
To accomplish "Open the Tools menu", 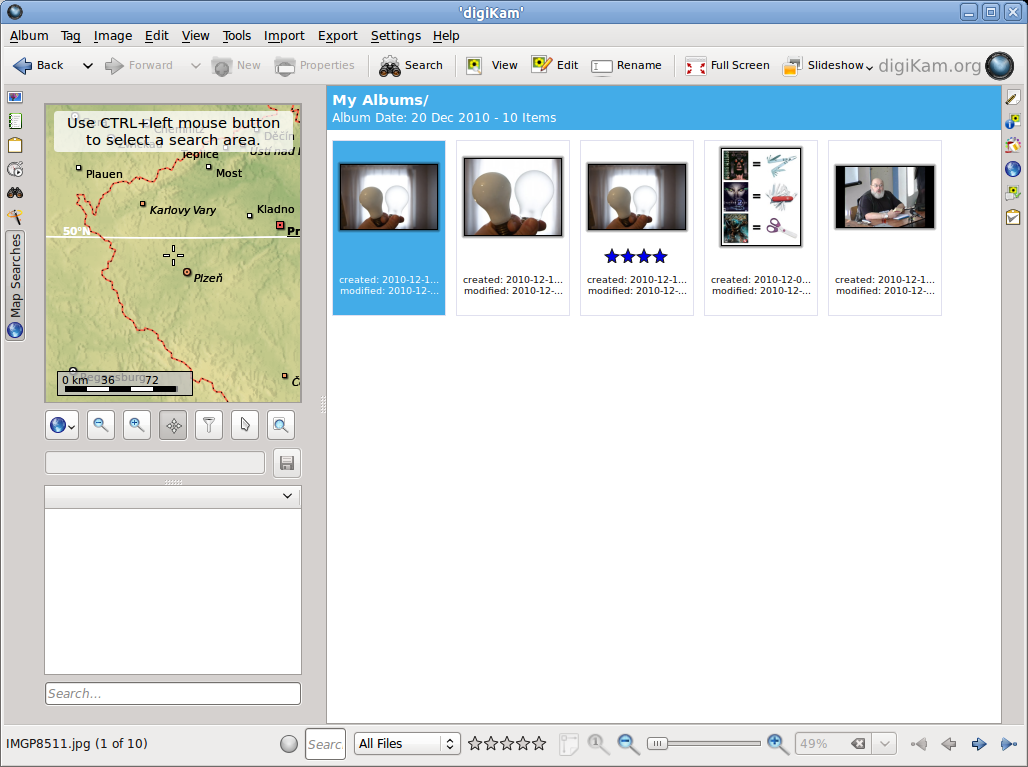I will pos(237,36).
